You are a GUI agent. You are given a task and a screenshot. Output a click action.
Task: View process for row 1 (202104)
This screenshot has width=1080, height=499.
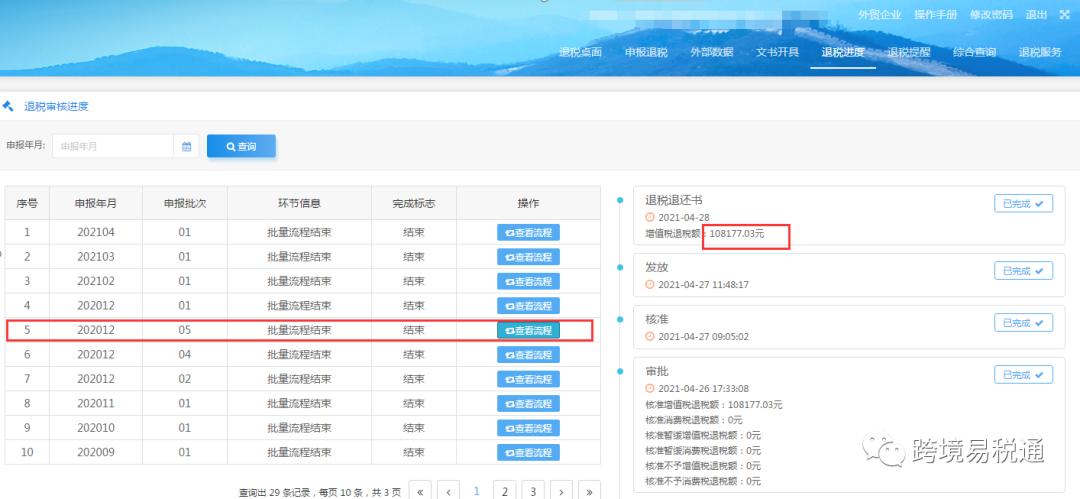pos(528,232)
